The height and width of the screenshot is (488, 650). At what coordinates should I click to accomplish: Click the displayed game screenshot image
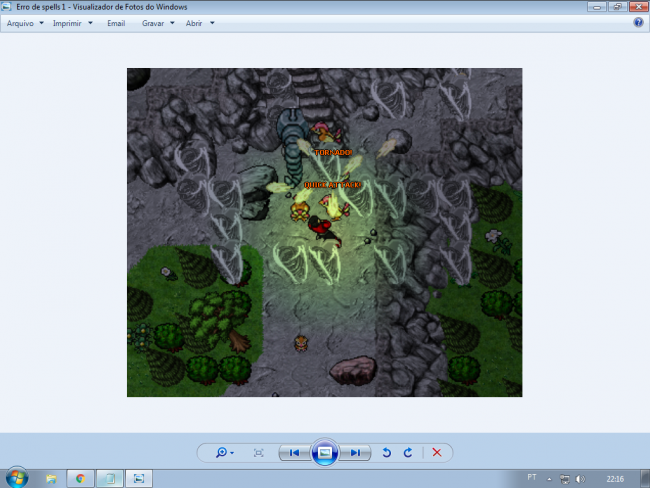(325, 233)
